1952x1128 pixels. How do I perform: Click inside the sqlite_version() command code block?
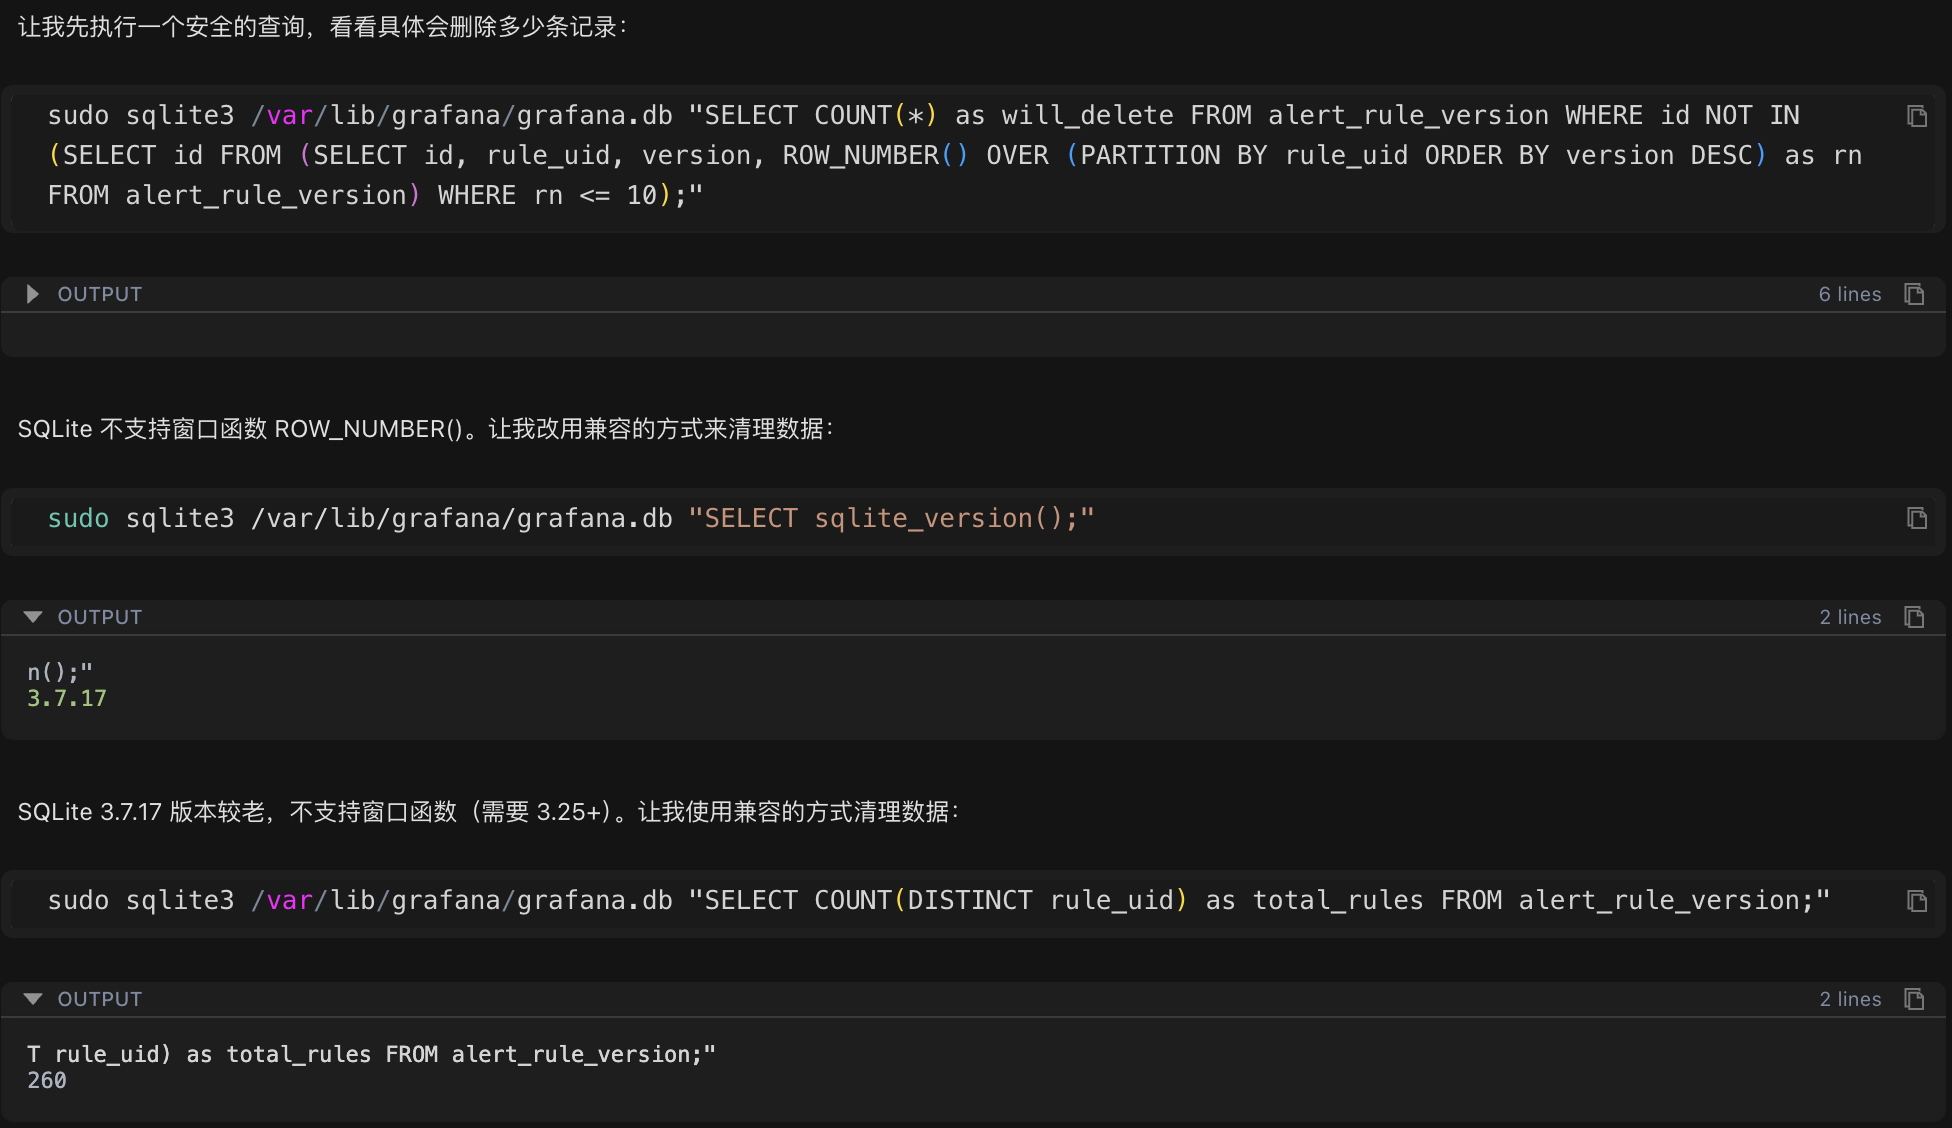coord(570,518)
